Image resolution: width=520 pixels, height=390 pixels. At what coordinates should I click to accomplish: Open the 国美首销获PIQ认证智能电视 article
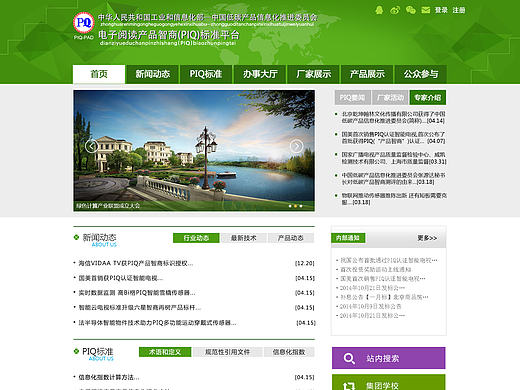click(x=121, y=278)
